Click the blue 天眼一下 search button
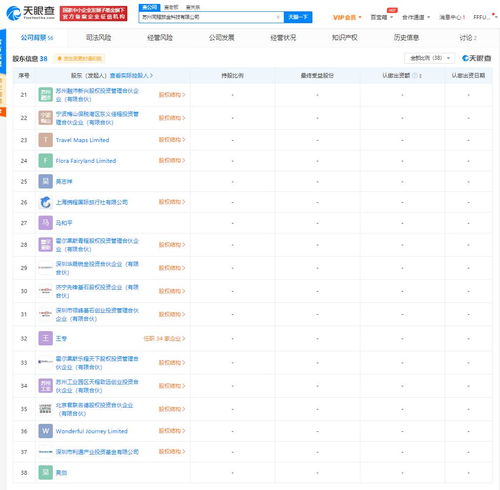The height and width of the screenshot is (490, 500). point(298,17)
